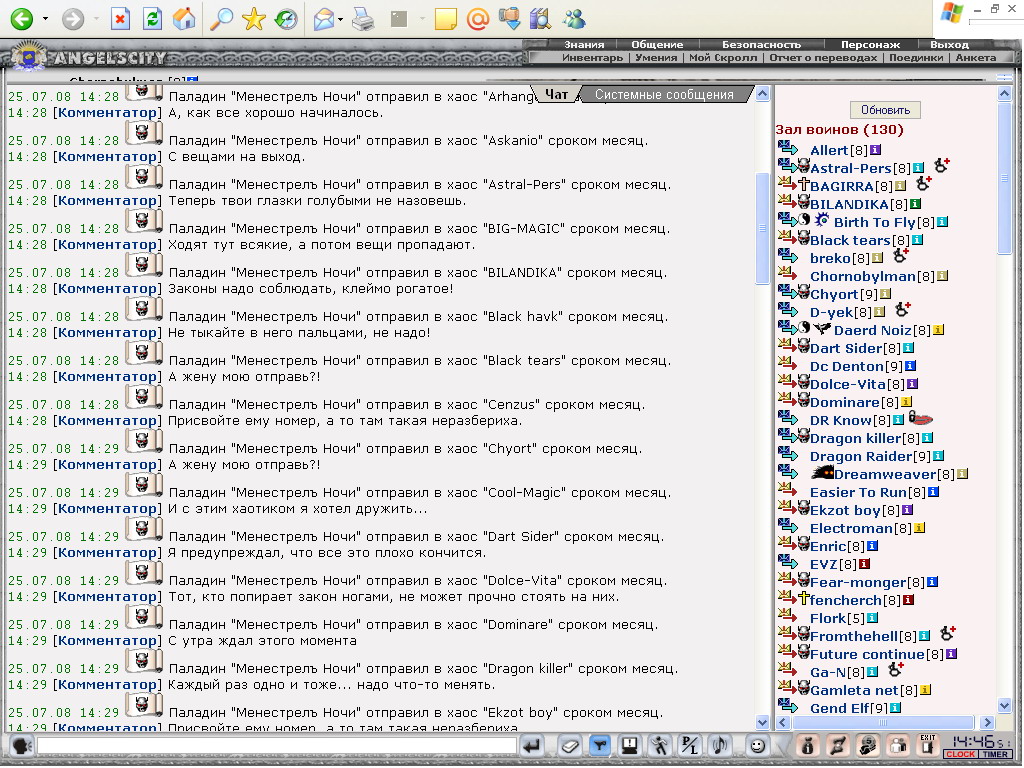Screen dimensions: 1024x768
Task: Open the smiley emoticon picker
Action: pos(758,745)
